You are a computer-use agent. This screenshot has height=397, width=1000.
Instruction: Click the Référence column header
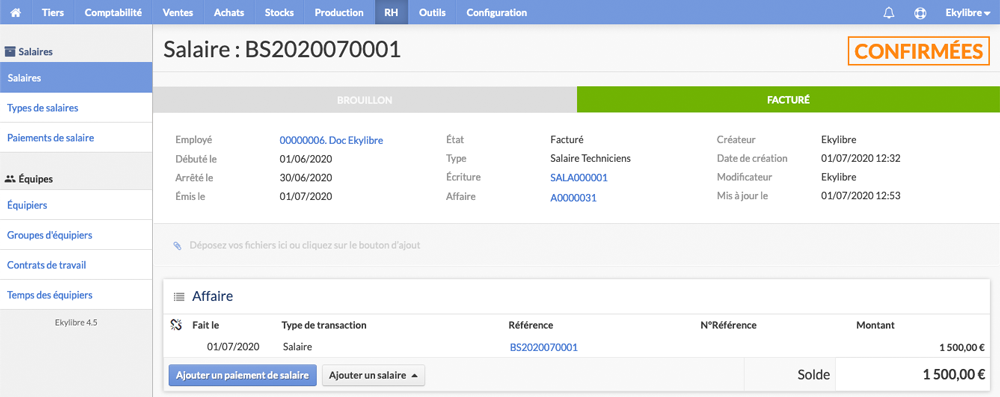pyautogui.click(x=531, y=325)
